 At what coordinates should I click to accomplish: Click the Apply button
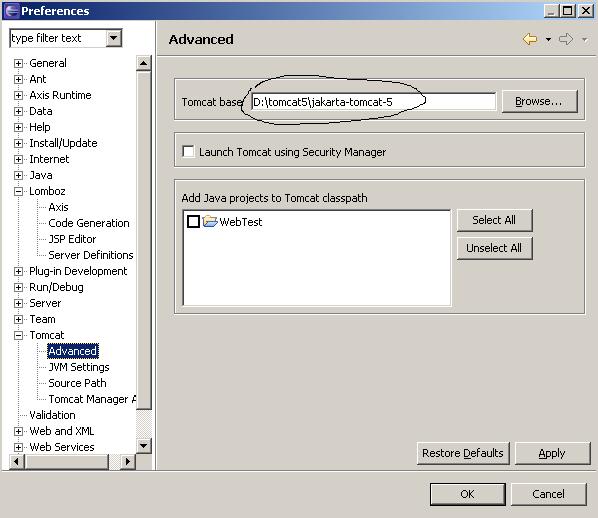point(552,453)
